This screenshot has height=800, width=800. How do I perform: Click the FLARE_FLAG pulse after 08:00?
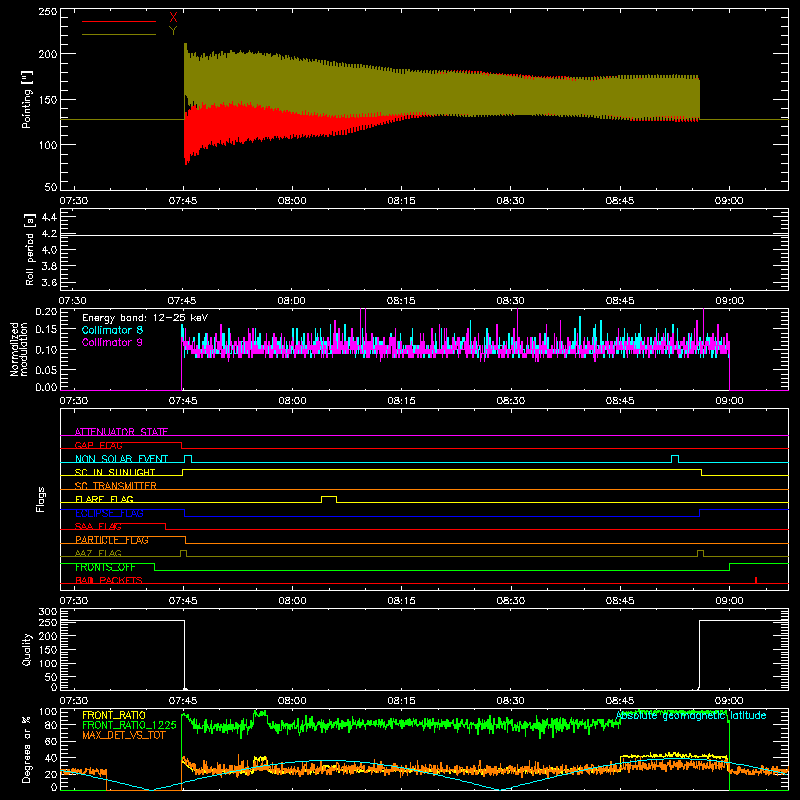tap(329, 498)
